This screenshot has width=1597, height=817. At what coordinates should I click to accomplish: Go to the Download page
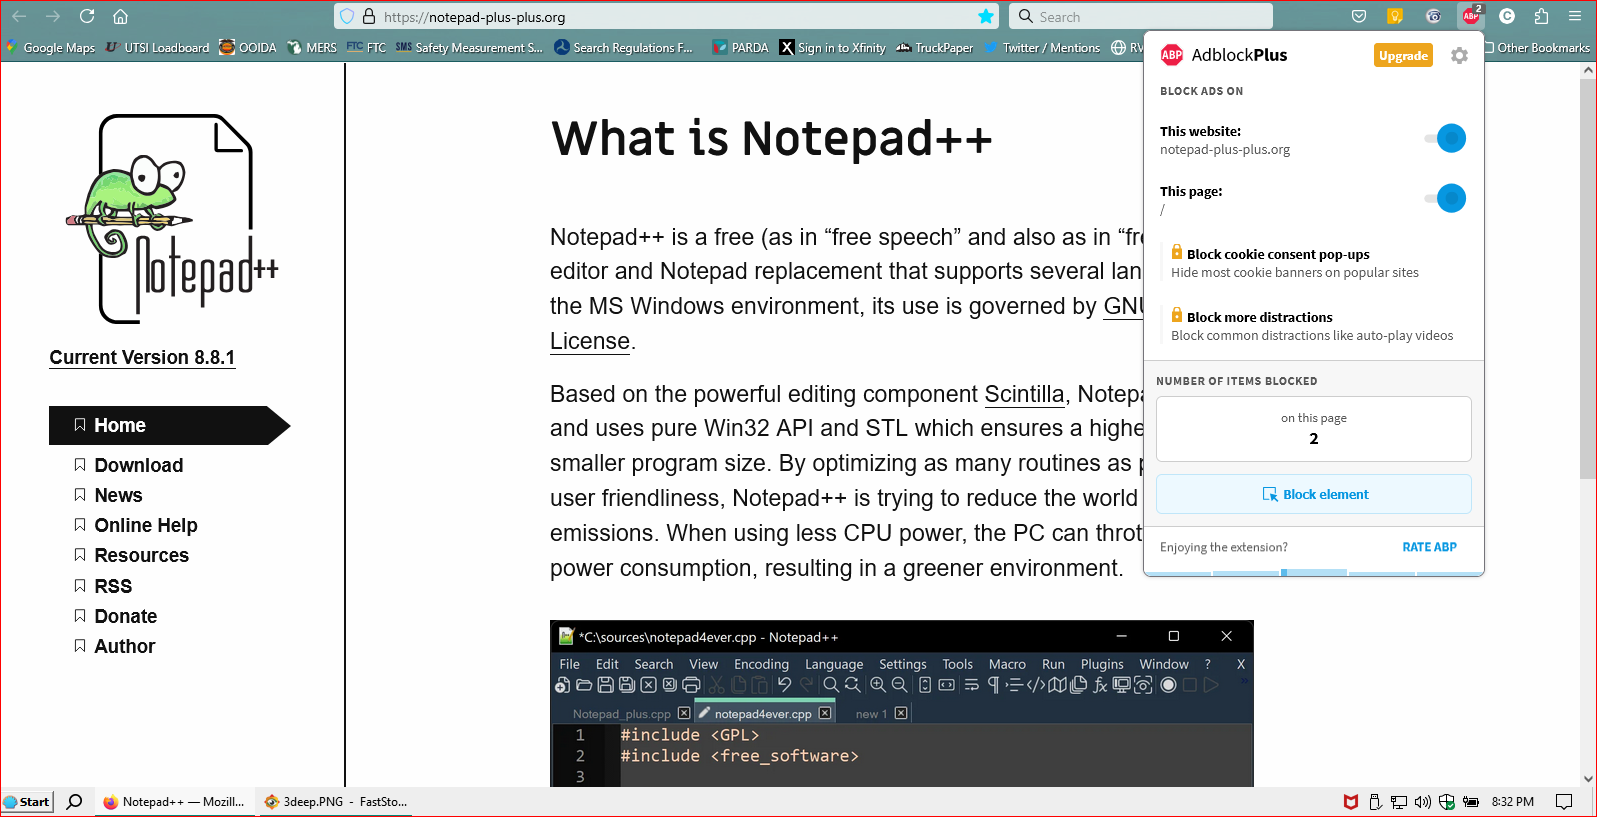tap(138, 465)
